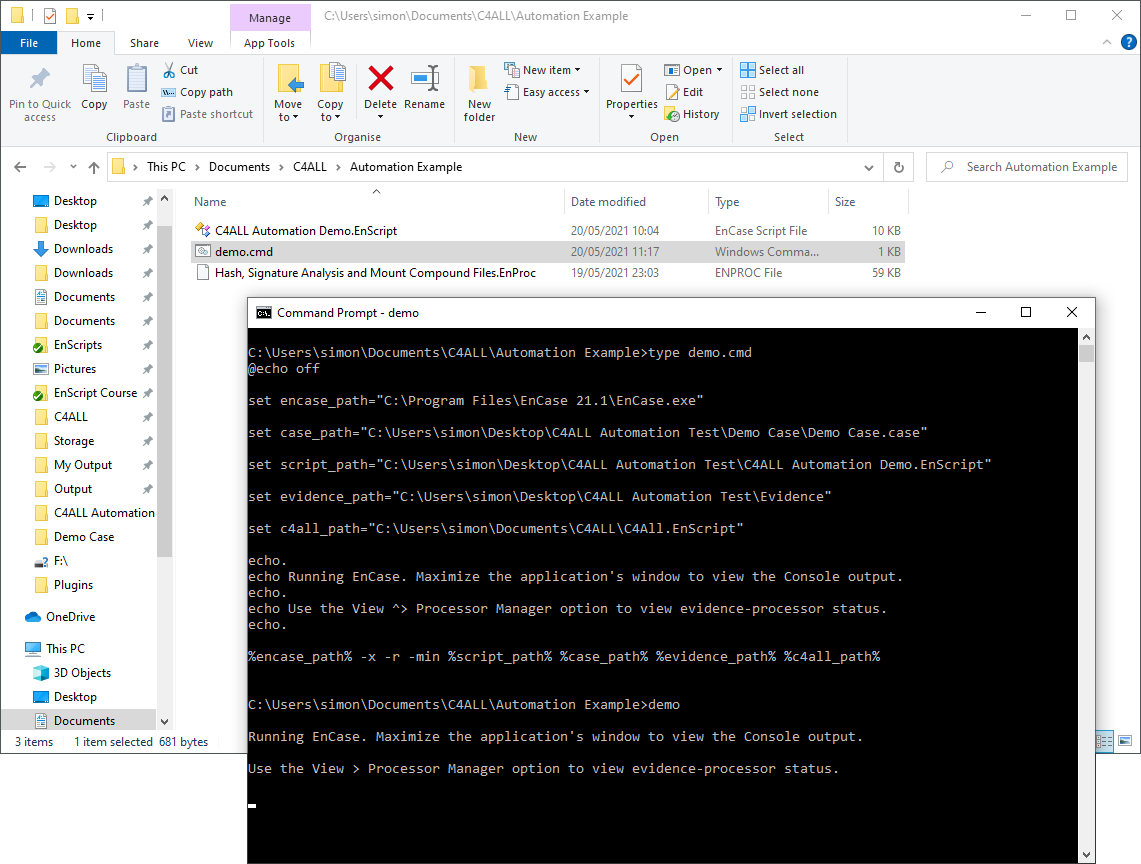Collapse the ribbon with chevron
This screenshot has height=864, width=1141.
(1107, 42)
